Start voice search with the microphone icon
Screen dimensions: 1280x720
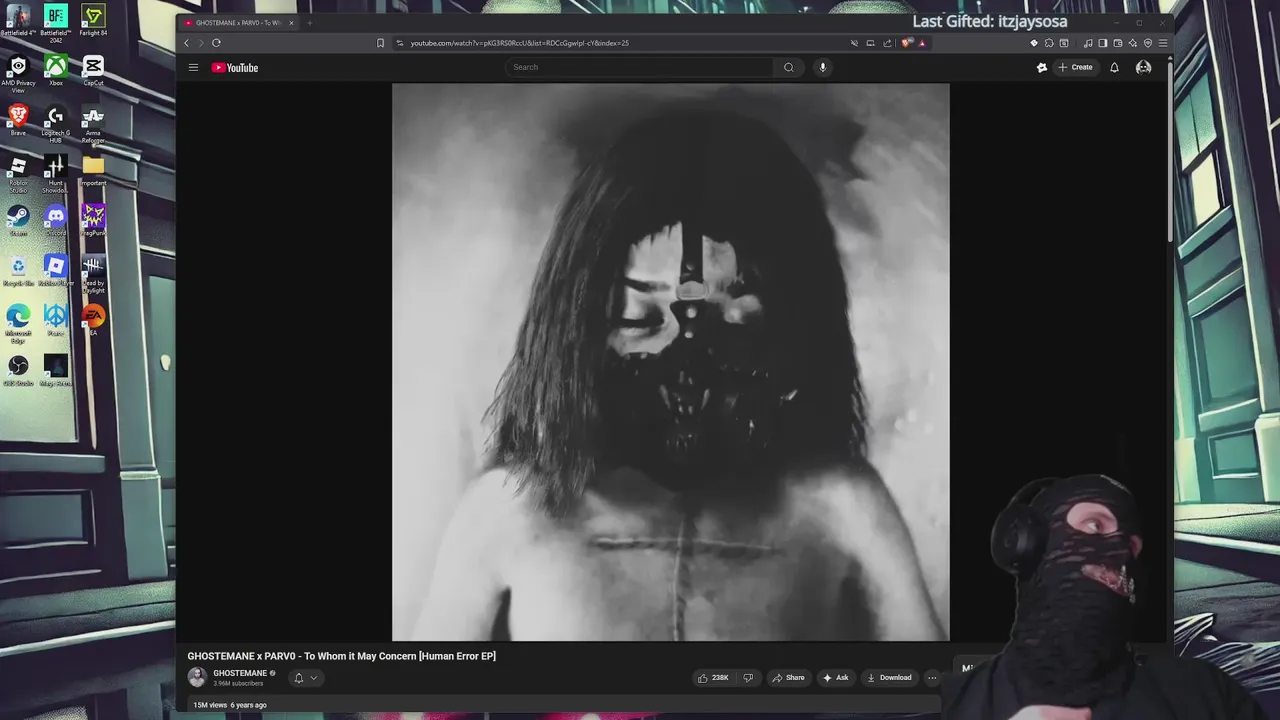click(x=823, y=67)
